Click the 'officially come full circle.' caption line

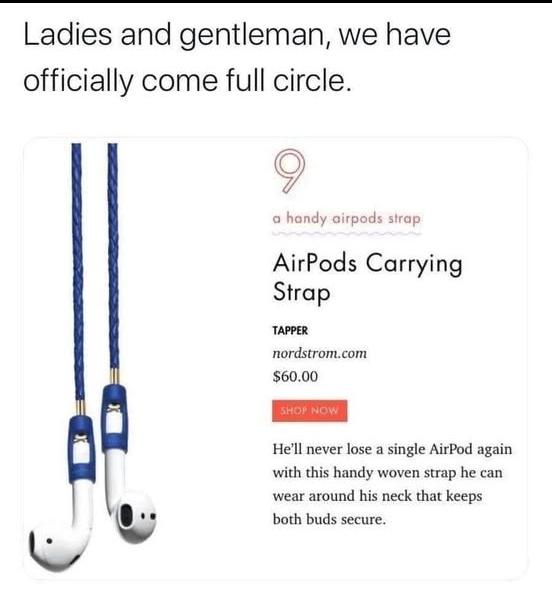(187, 82)
